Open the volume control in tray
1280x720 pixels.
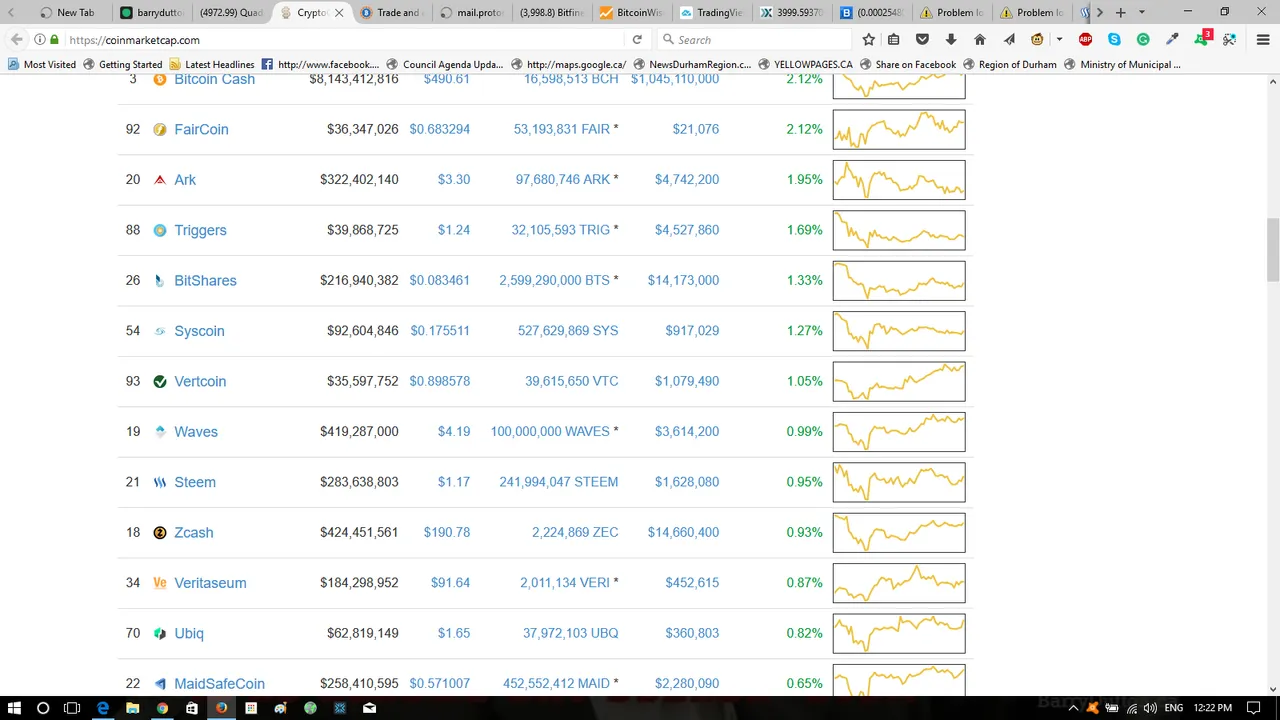[x=1149, y=708]
